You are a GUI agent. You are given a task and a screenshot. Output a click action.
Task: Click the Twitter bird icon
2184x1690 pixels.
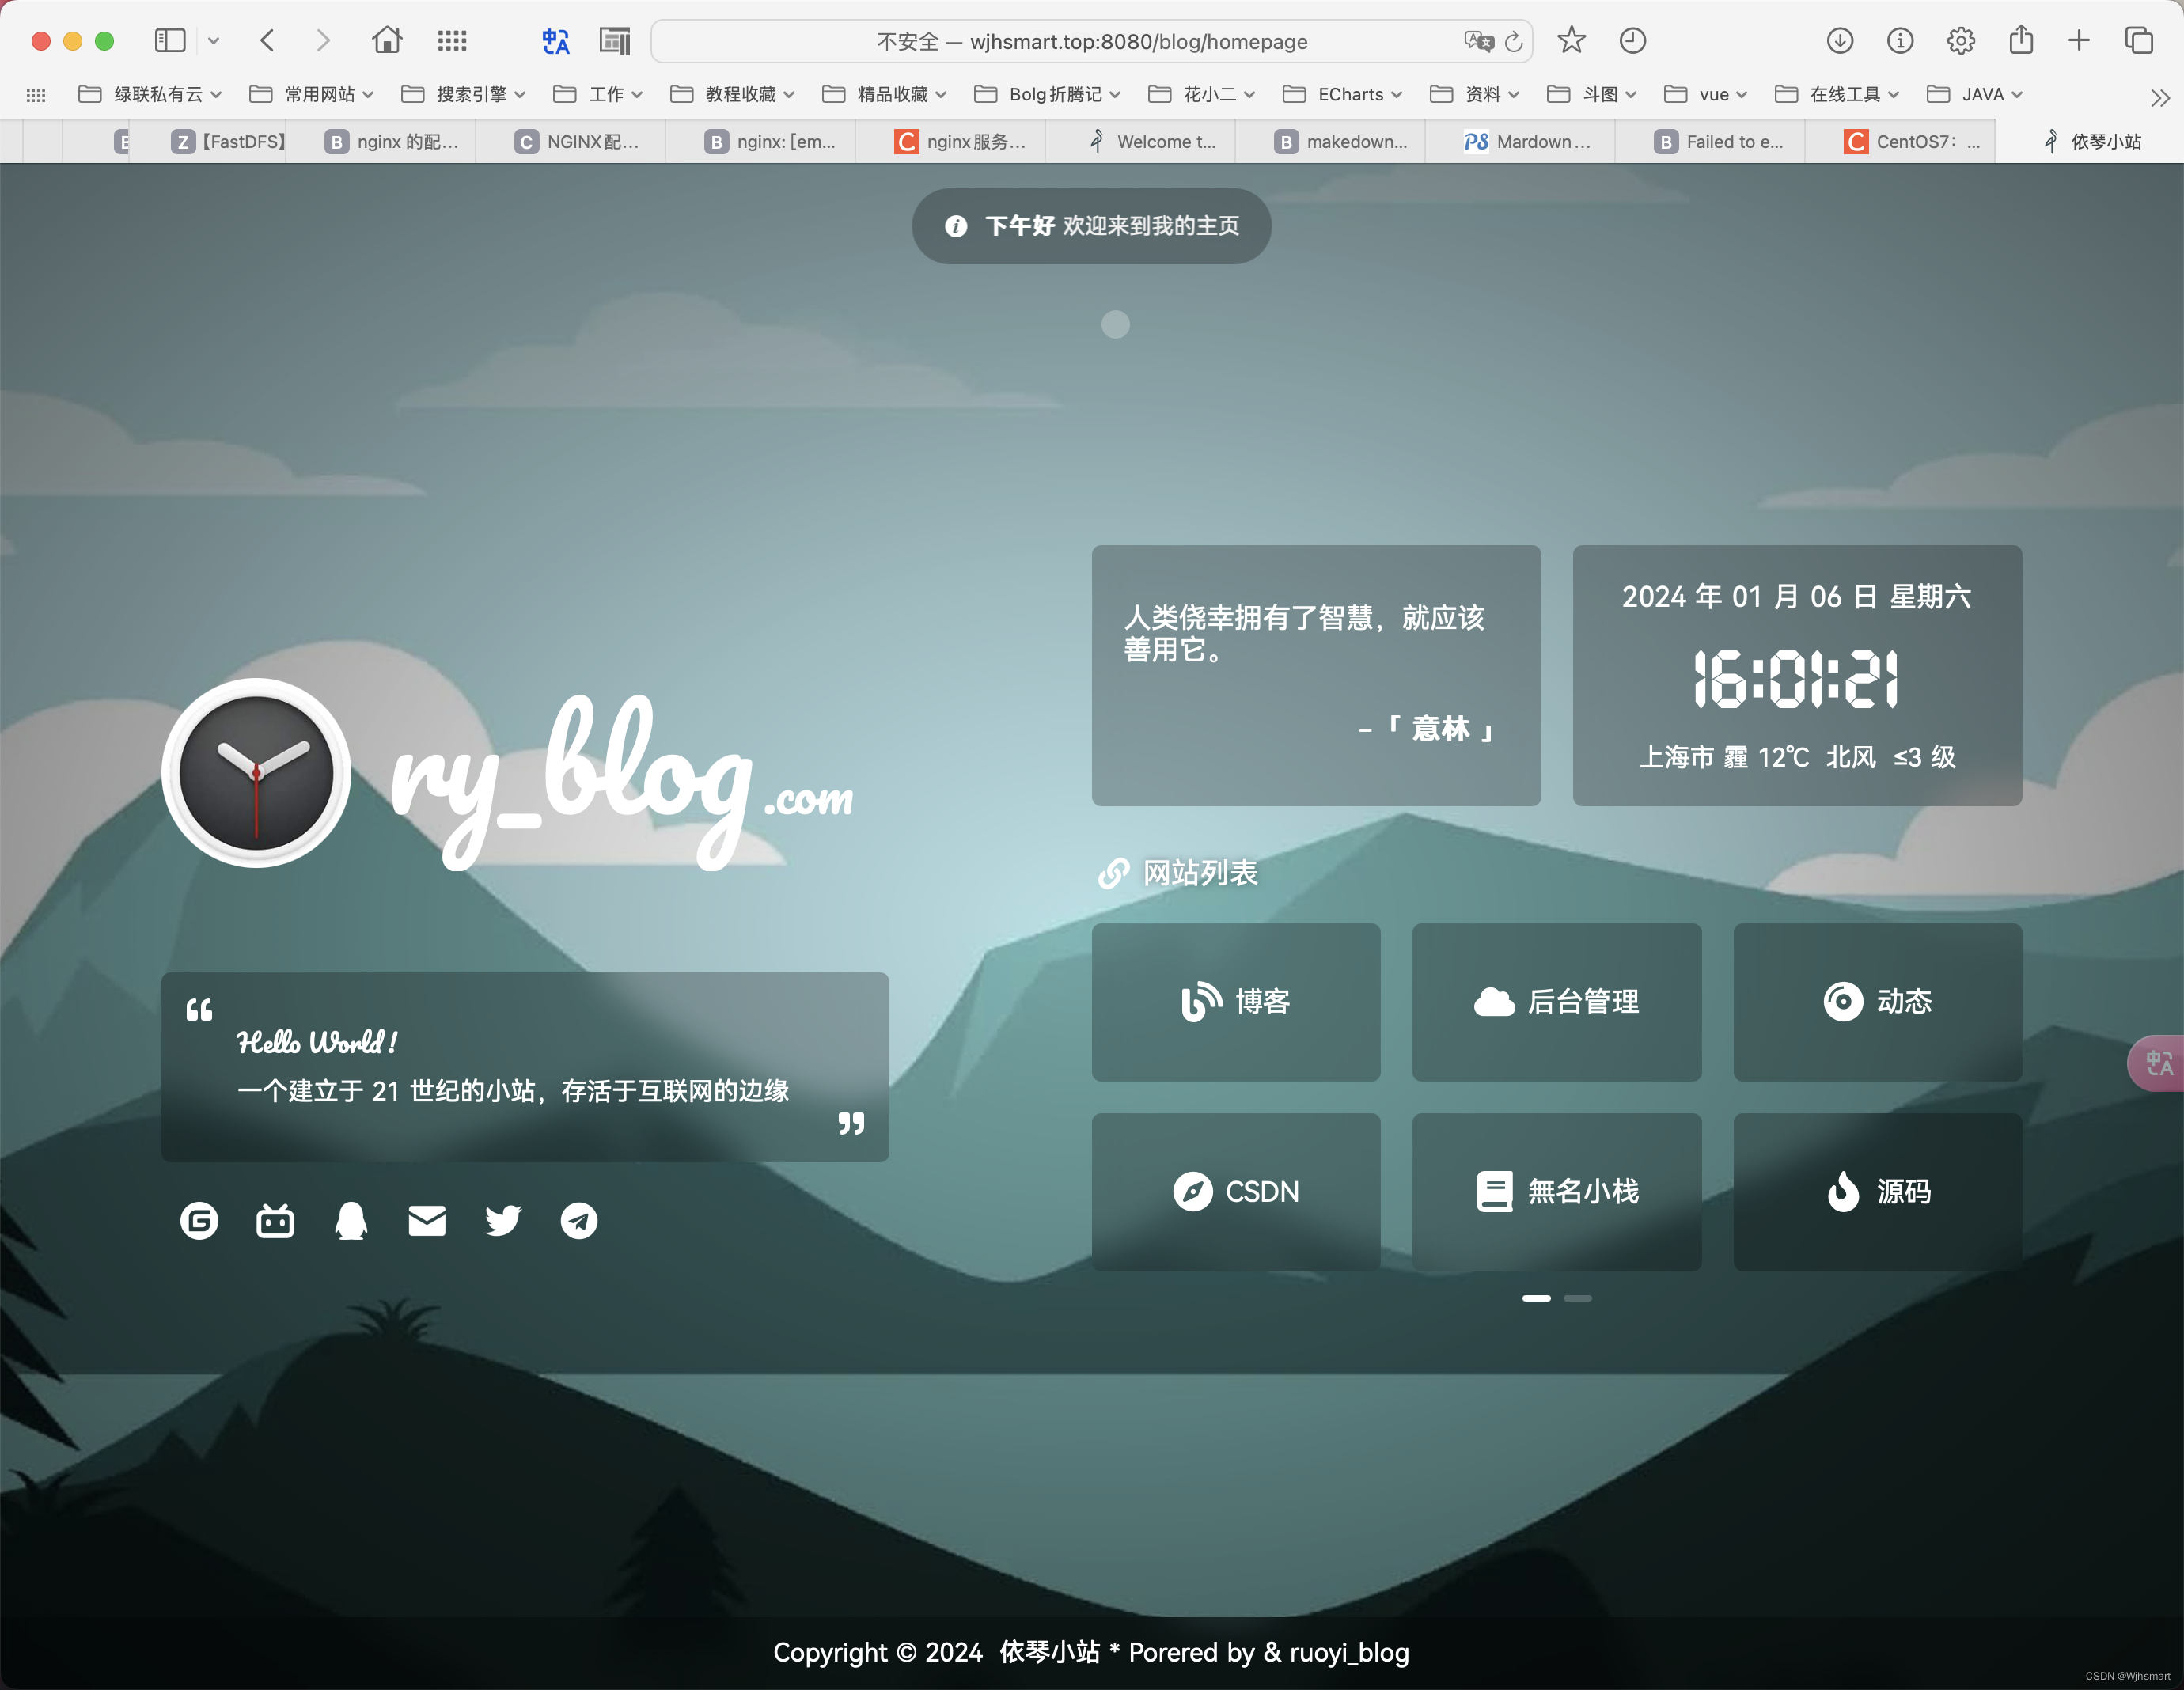503,1221
